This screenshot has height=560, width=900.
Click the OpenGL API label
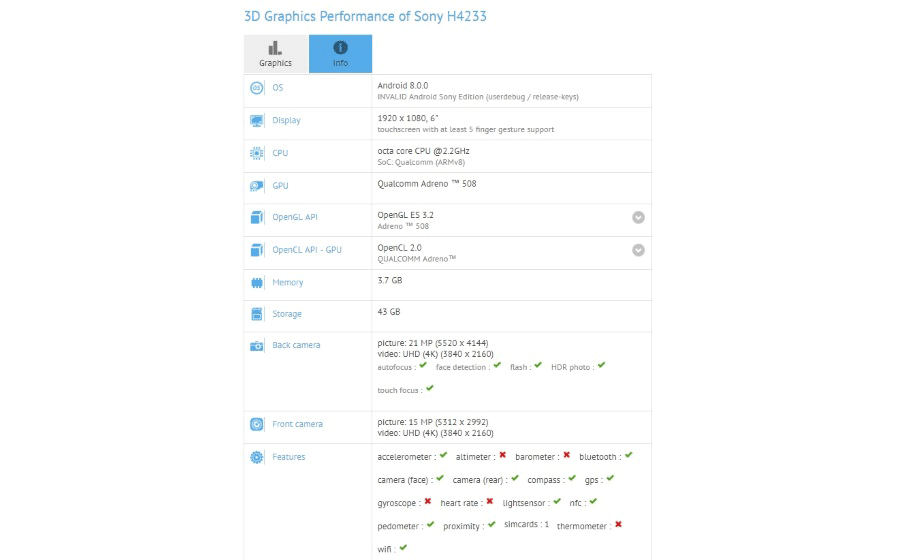click(x=295, y=217)
